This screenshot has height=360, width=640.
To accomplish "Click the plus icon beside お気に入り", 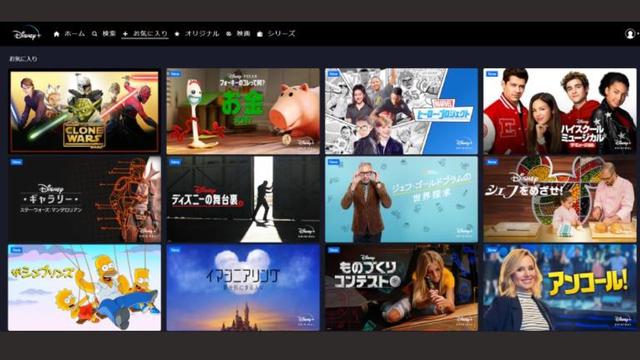I will pyautogui.click(x=125, y=34).
